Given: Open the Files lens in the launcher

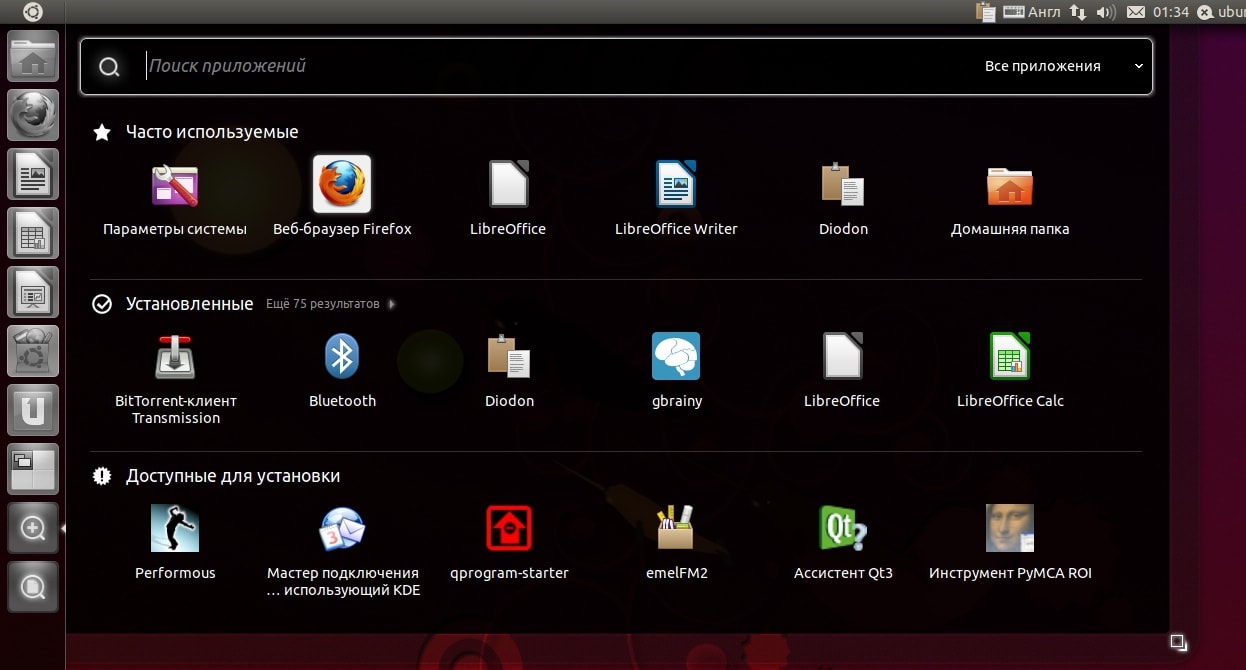Looking at the screenshot, I should pos(34,587).
